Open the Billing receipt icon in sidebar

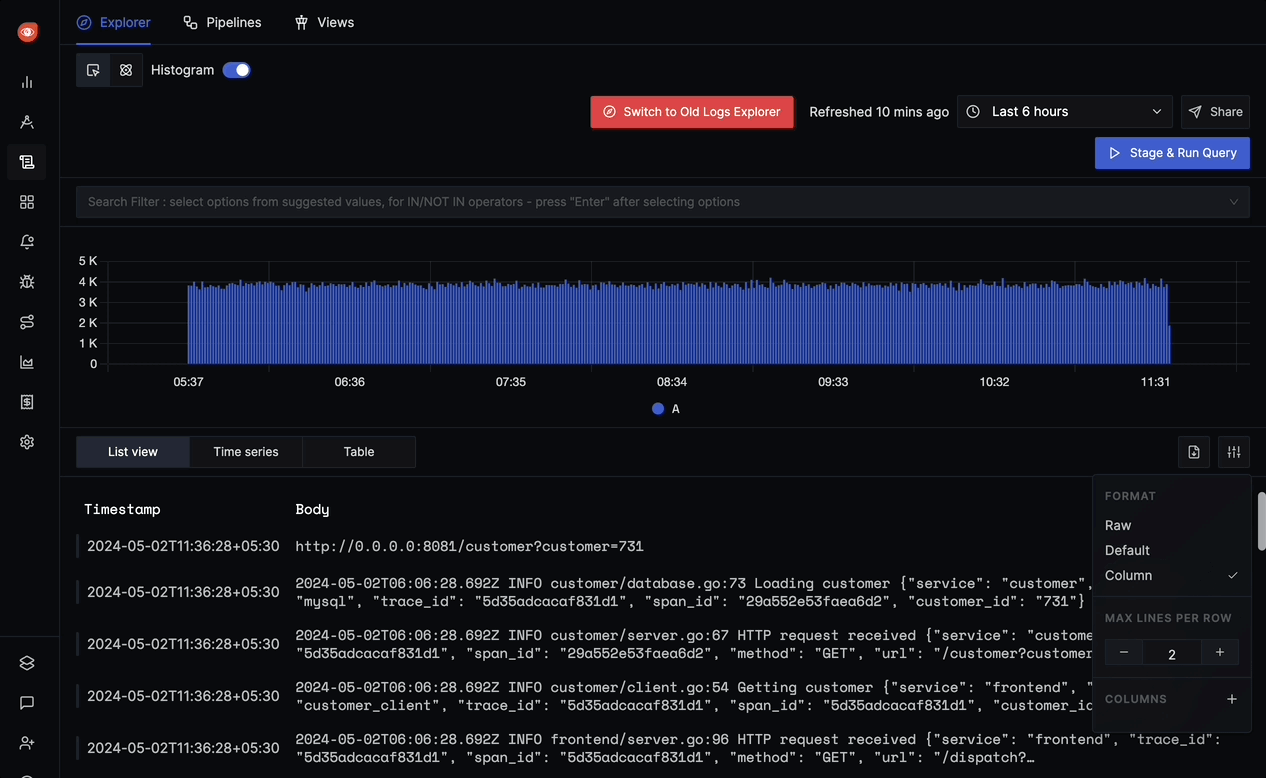[x=27, y=402]
